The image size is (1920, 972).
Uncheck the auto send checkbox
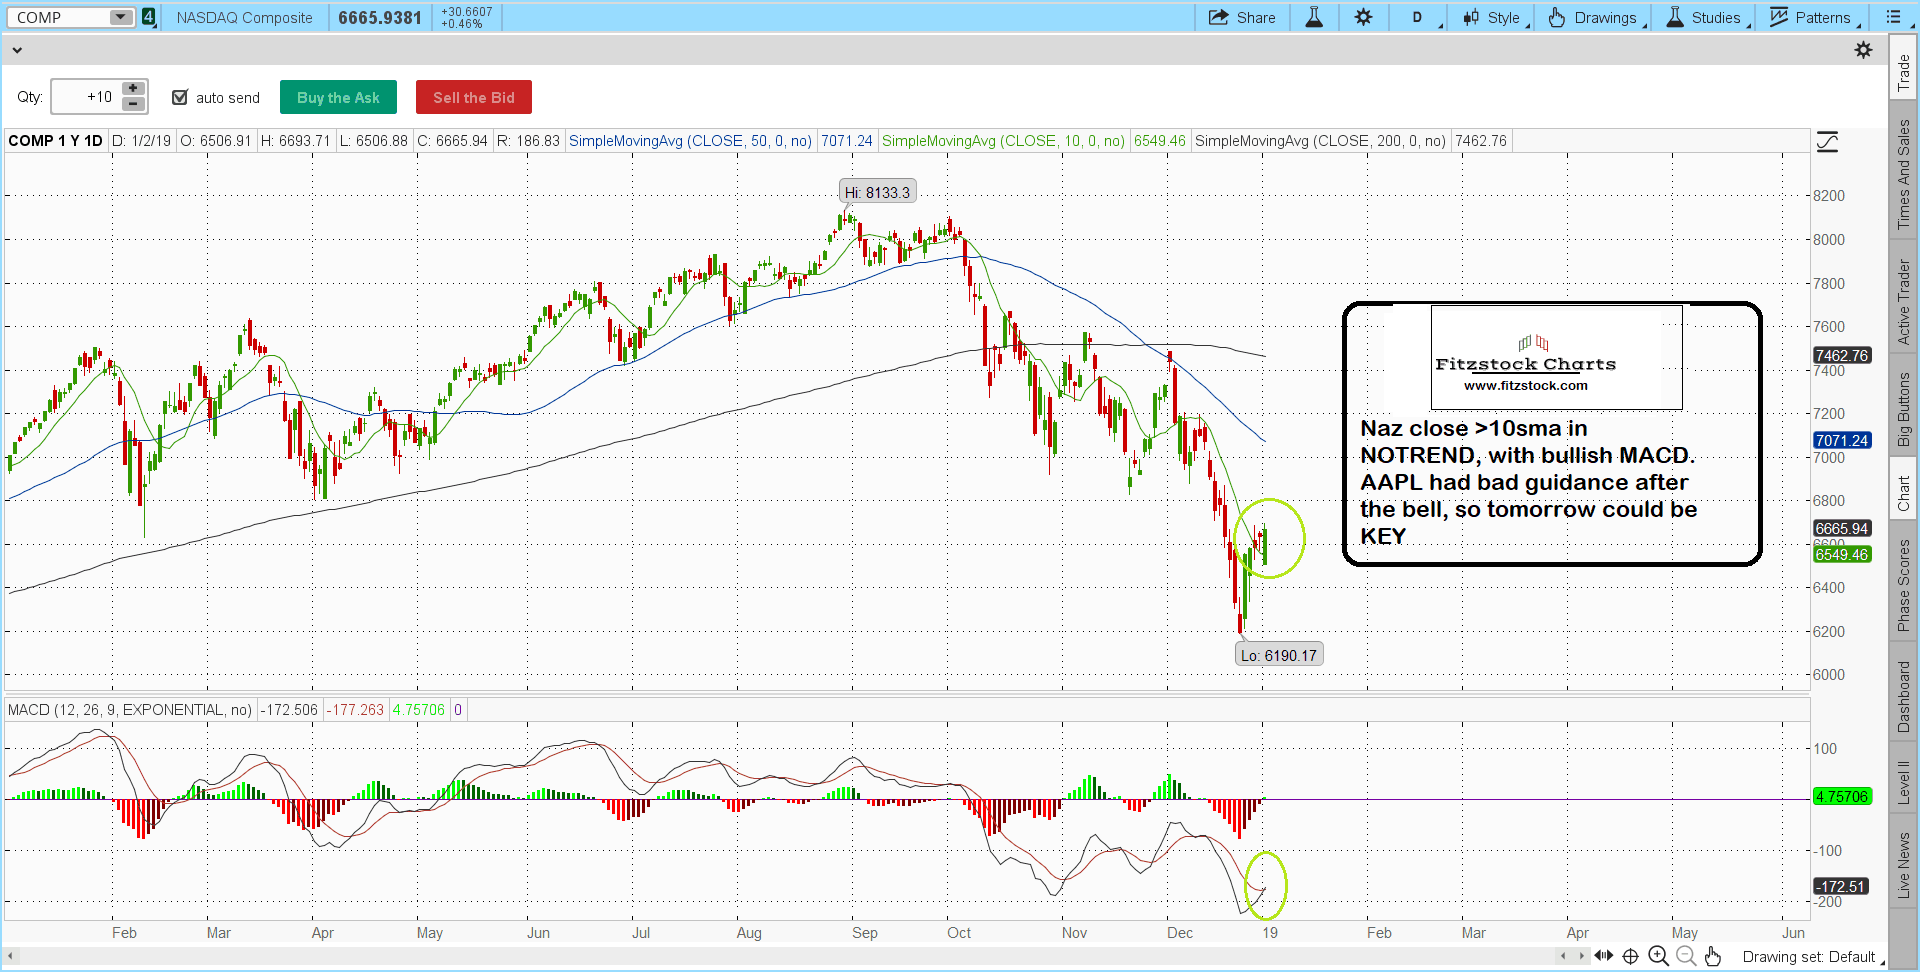click(180, 97)
